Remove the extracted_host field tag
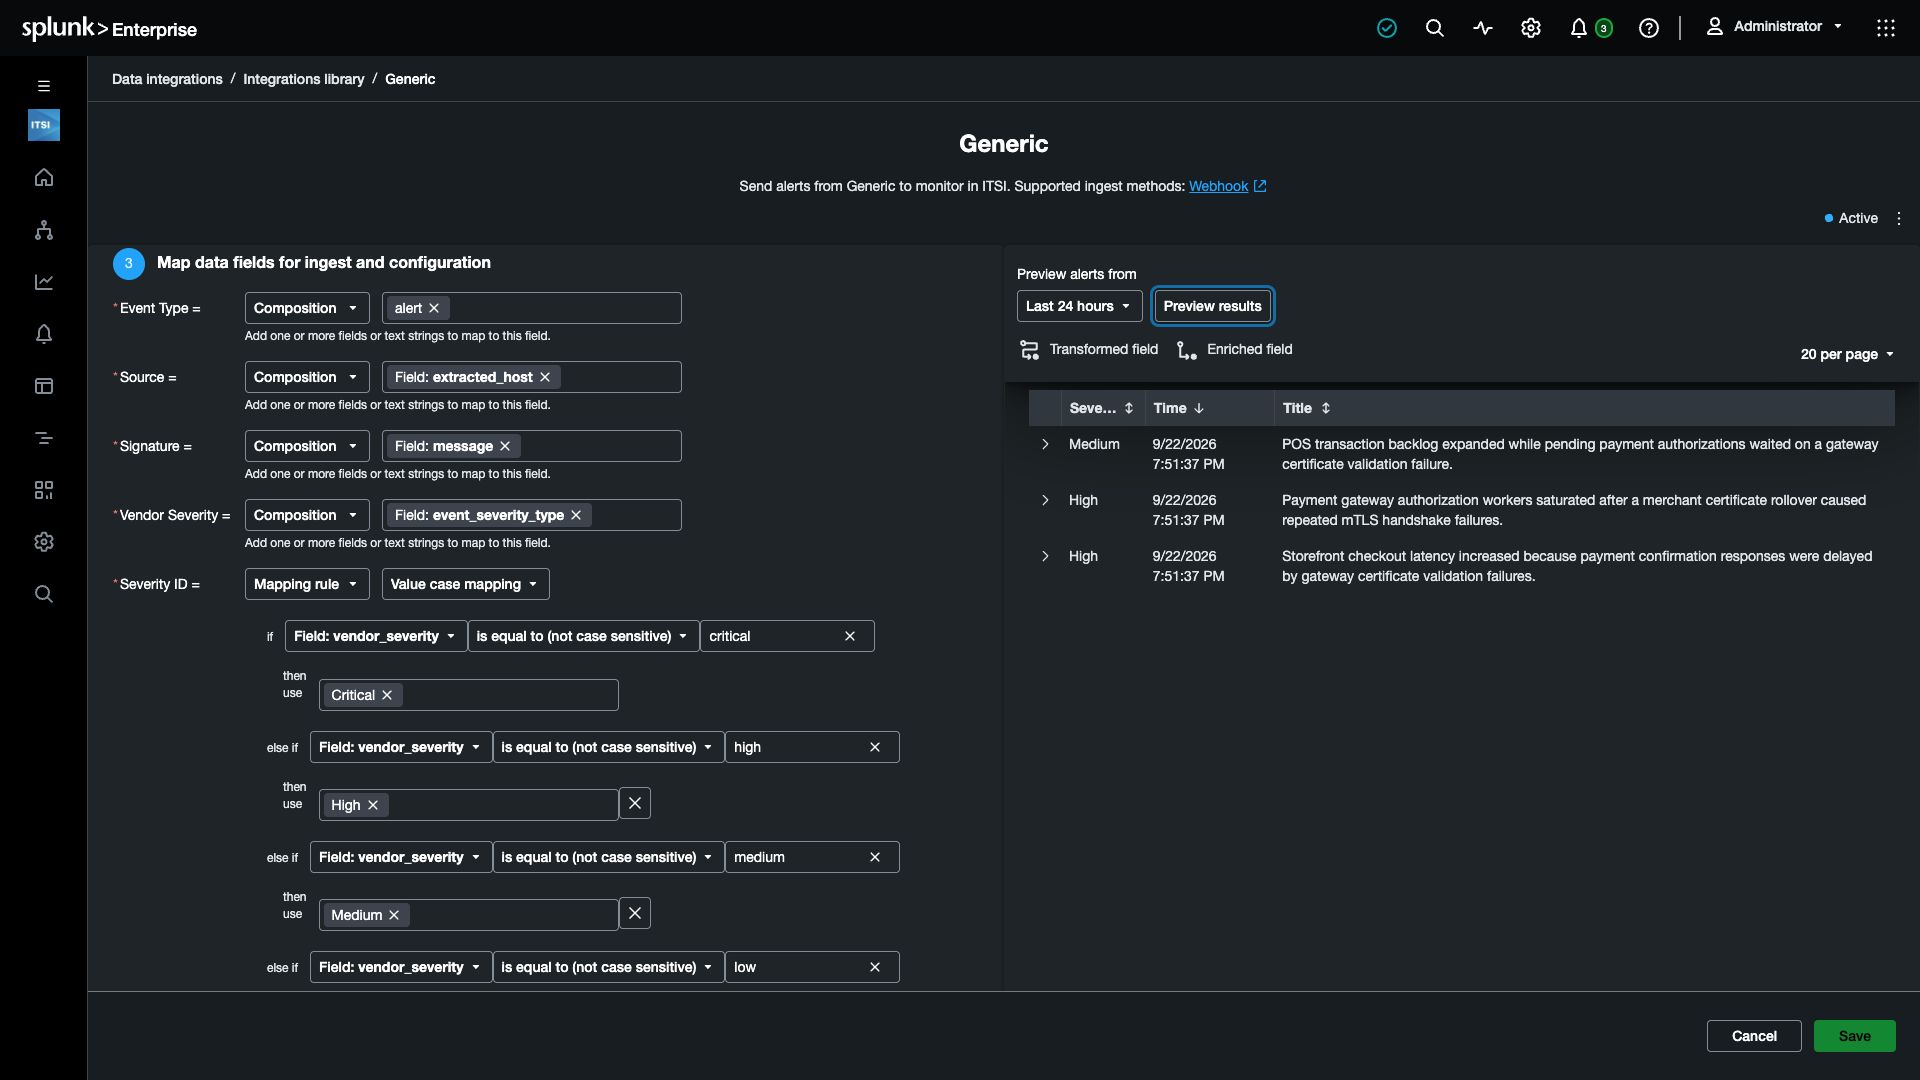The width and height of the screenshot is (1920, 1080). [545, 377]
